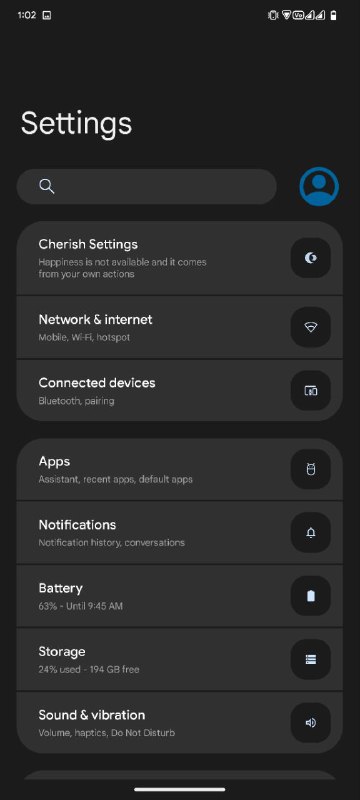This screenshot has height=800, width=360.
Task: Open Apps settings label
Action: [x=54, y=462]
